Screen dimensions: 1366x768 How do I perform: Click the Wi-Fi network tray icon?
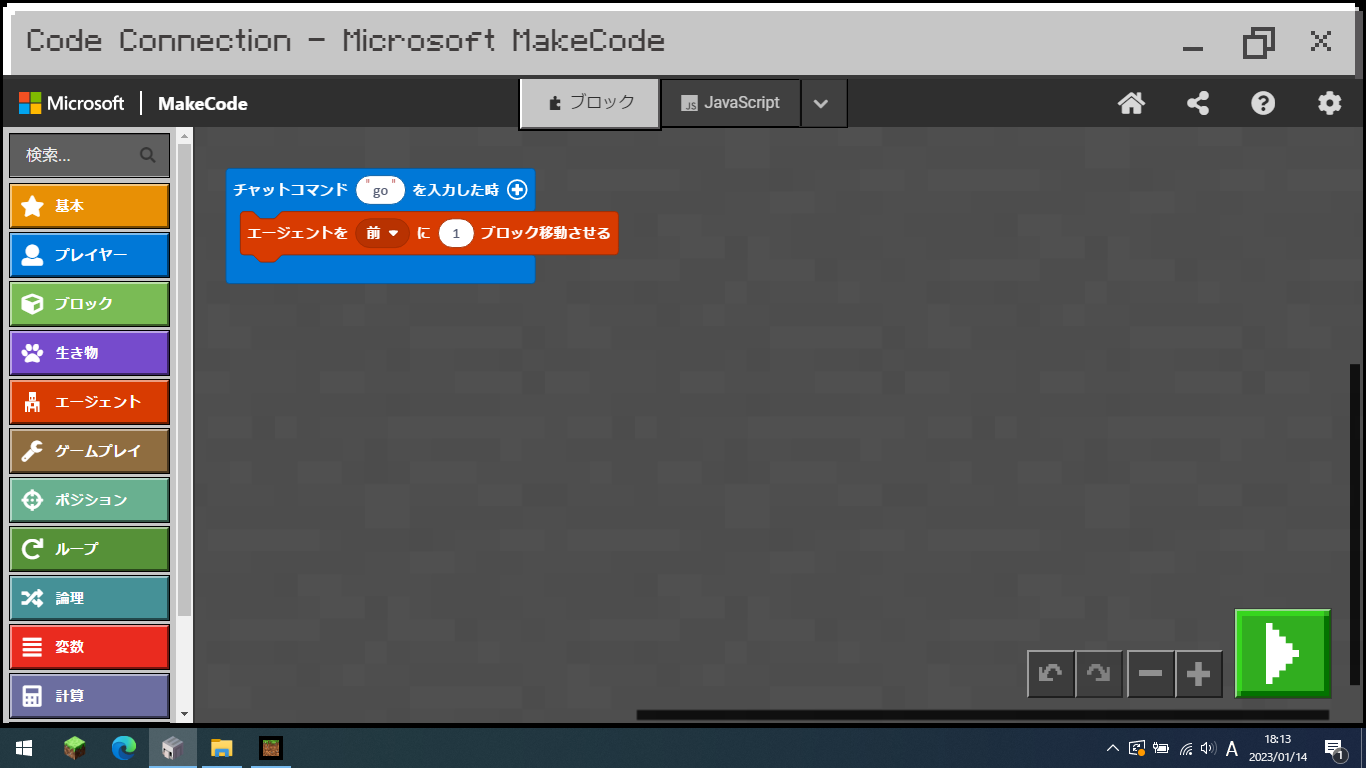pos(1185,748)
